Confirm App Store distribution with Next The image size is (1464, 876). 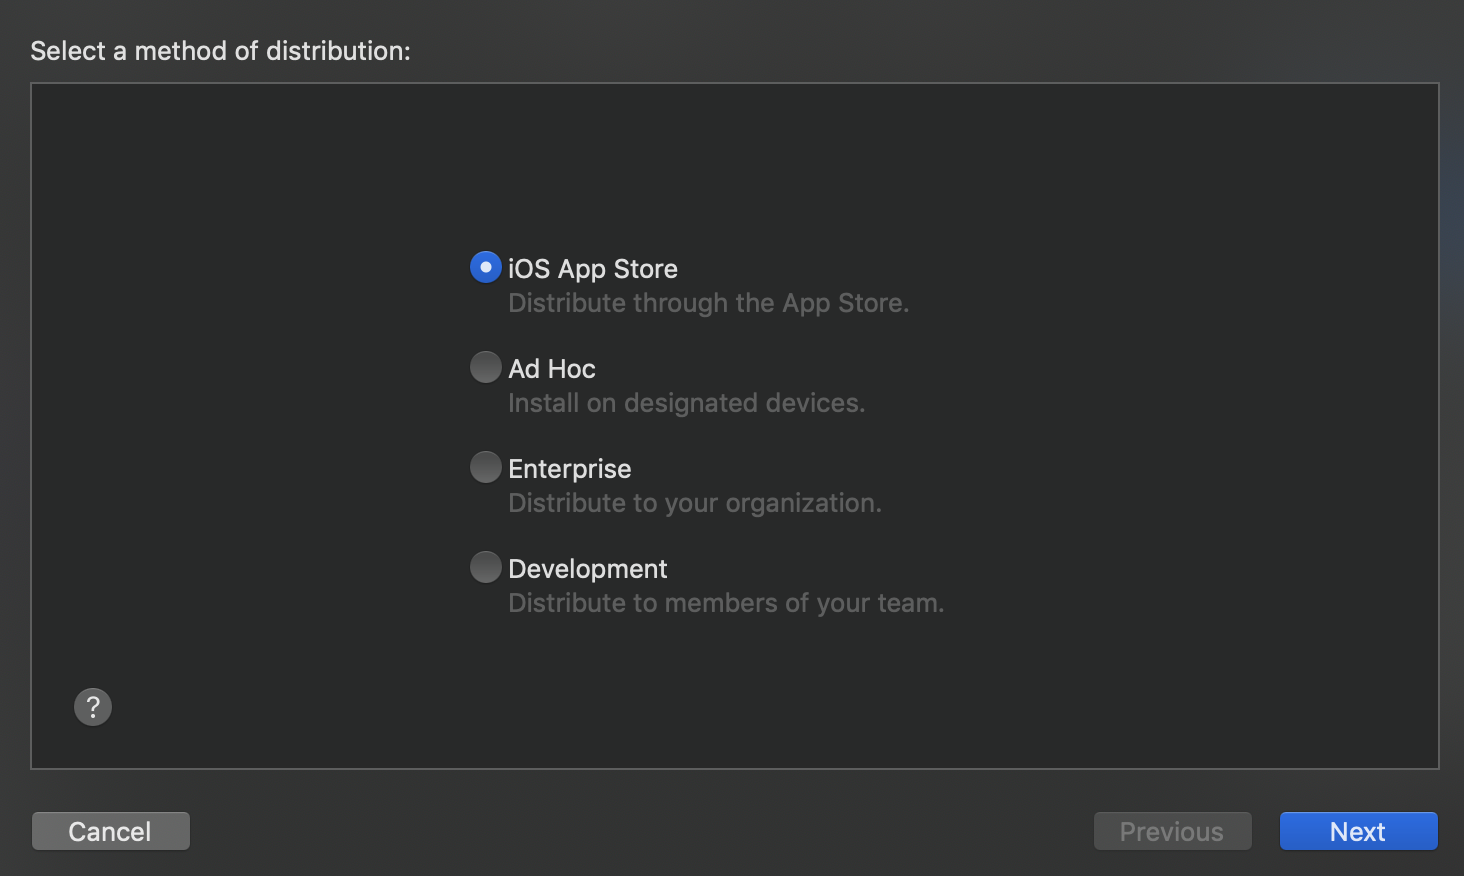(x=1357, y=830)
